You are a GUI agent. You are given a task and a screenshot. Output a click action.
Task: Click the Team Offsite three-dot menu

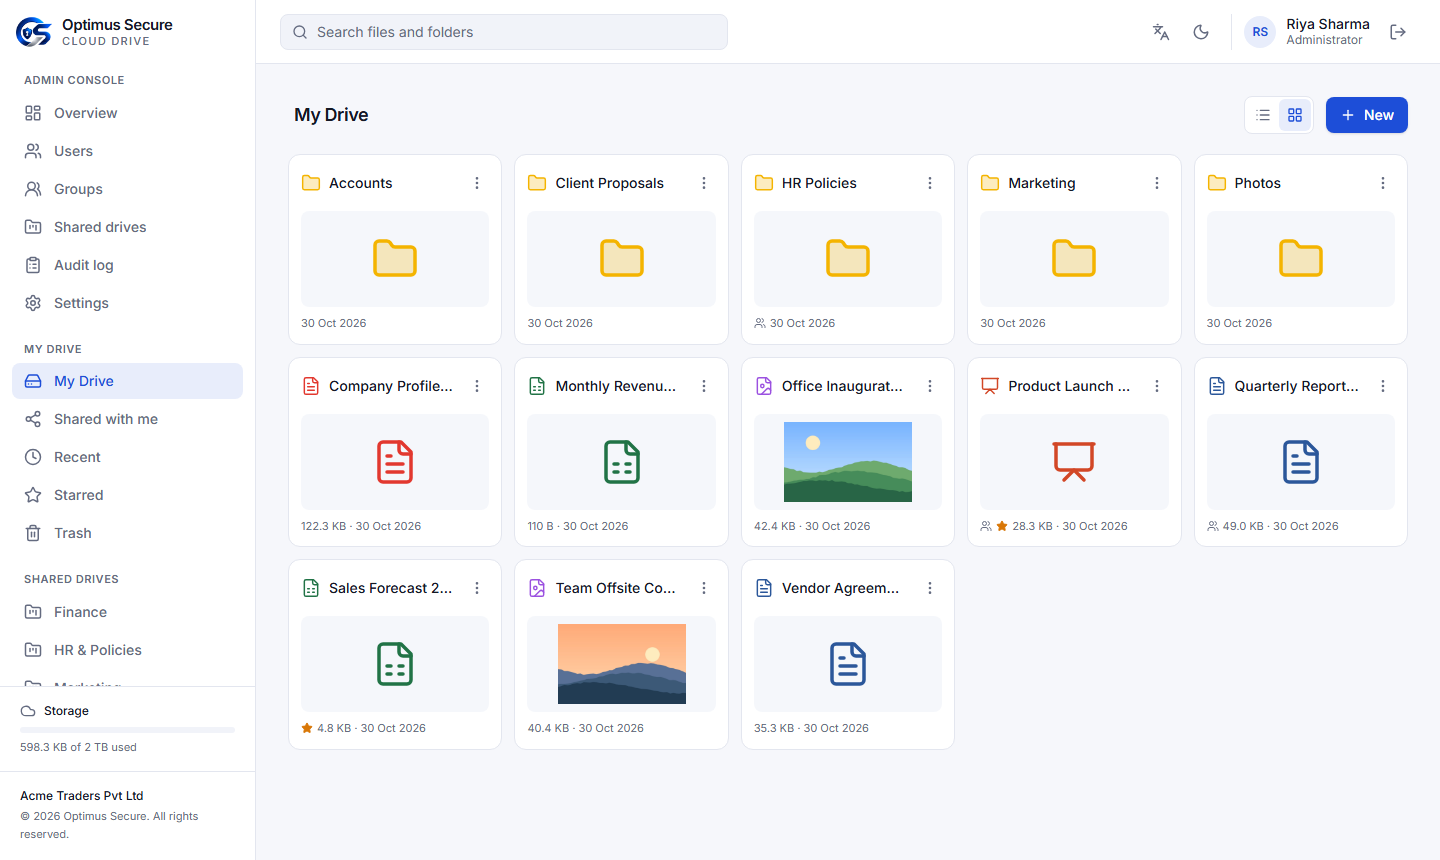pyautogui.click(x=704, y=588)
